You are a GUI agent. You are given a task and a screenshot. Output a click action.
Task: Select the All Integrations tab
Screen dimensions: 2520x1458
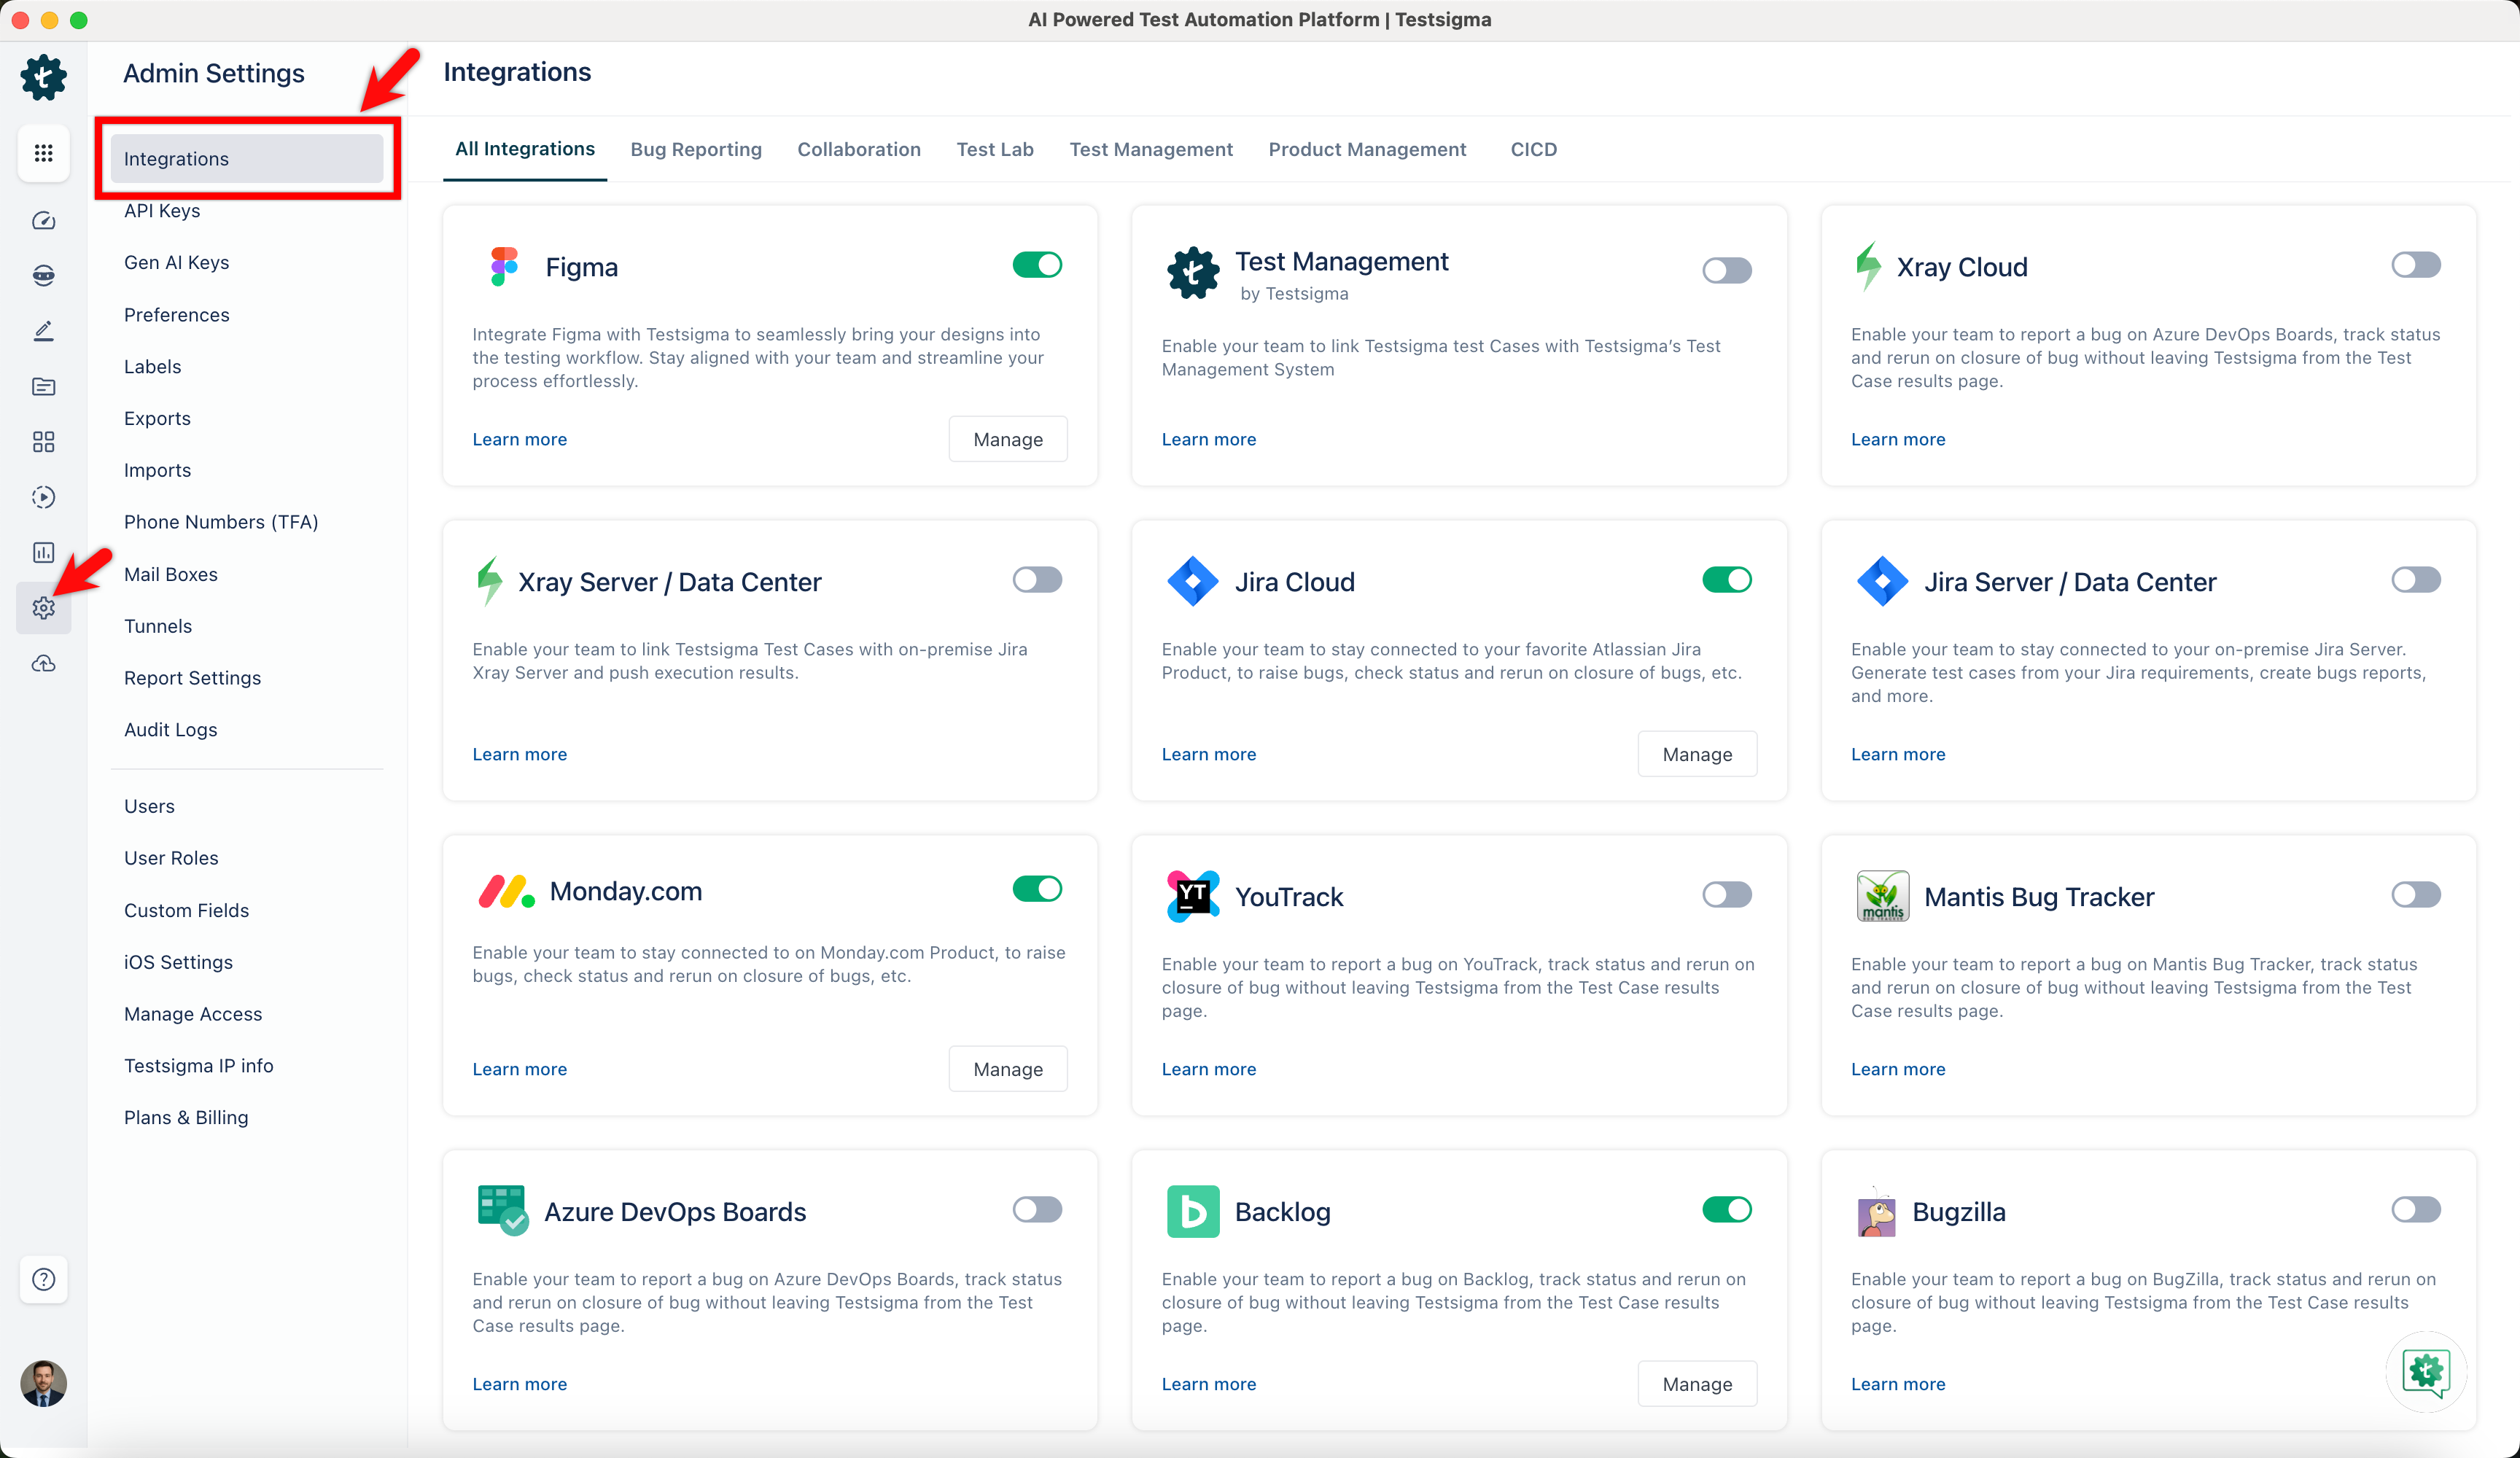point(525,149)
